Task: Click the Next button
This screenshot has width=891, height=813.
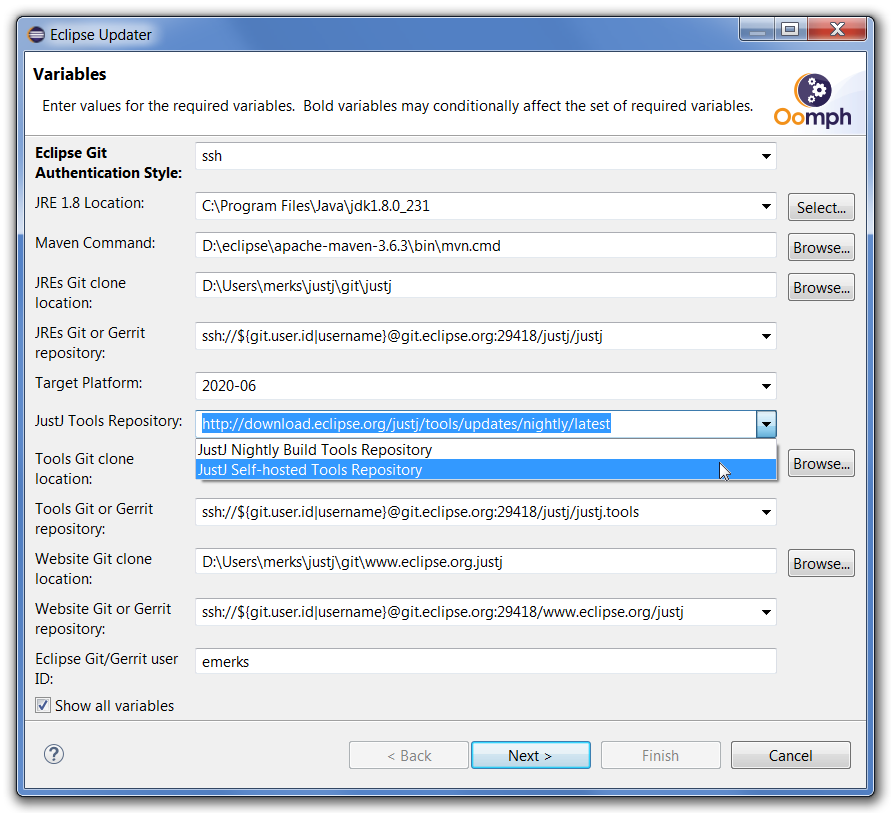Action: click(x=530, y=755)
